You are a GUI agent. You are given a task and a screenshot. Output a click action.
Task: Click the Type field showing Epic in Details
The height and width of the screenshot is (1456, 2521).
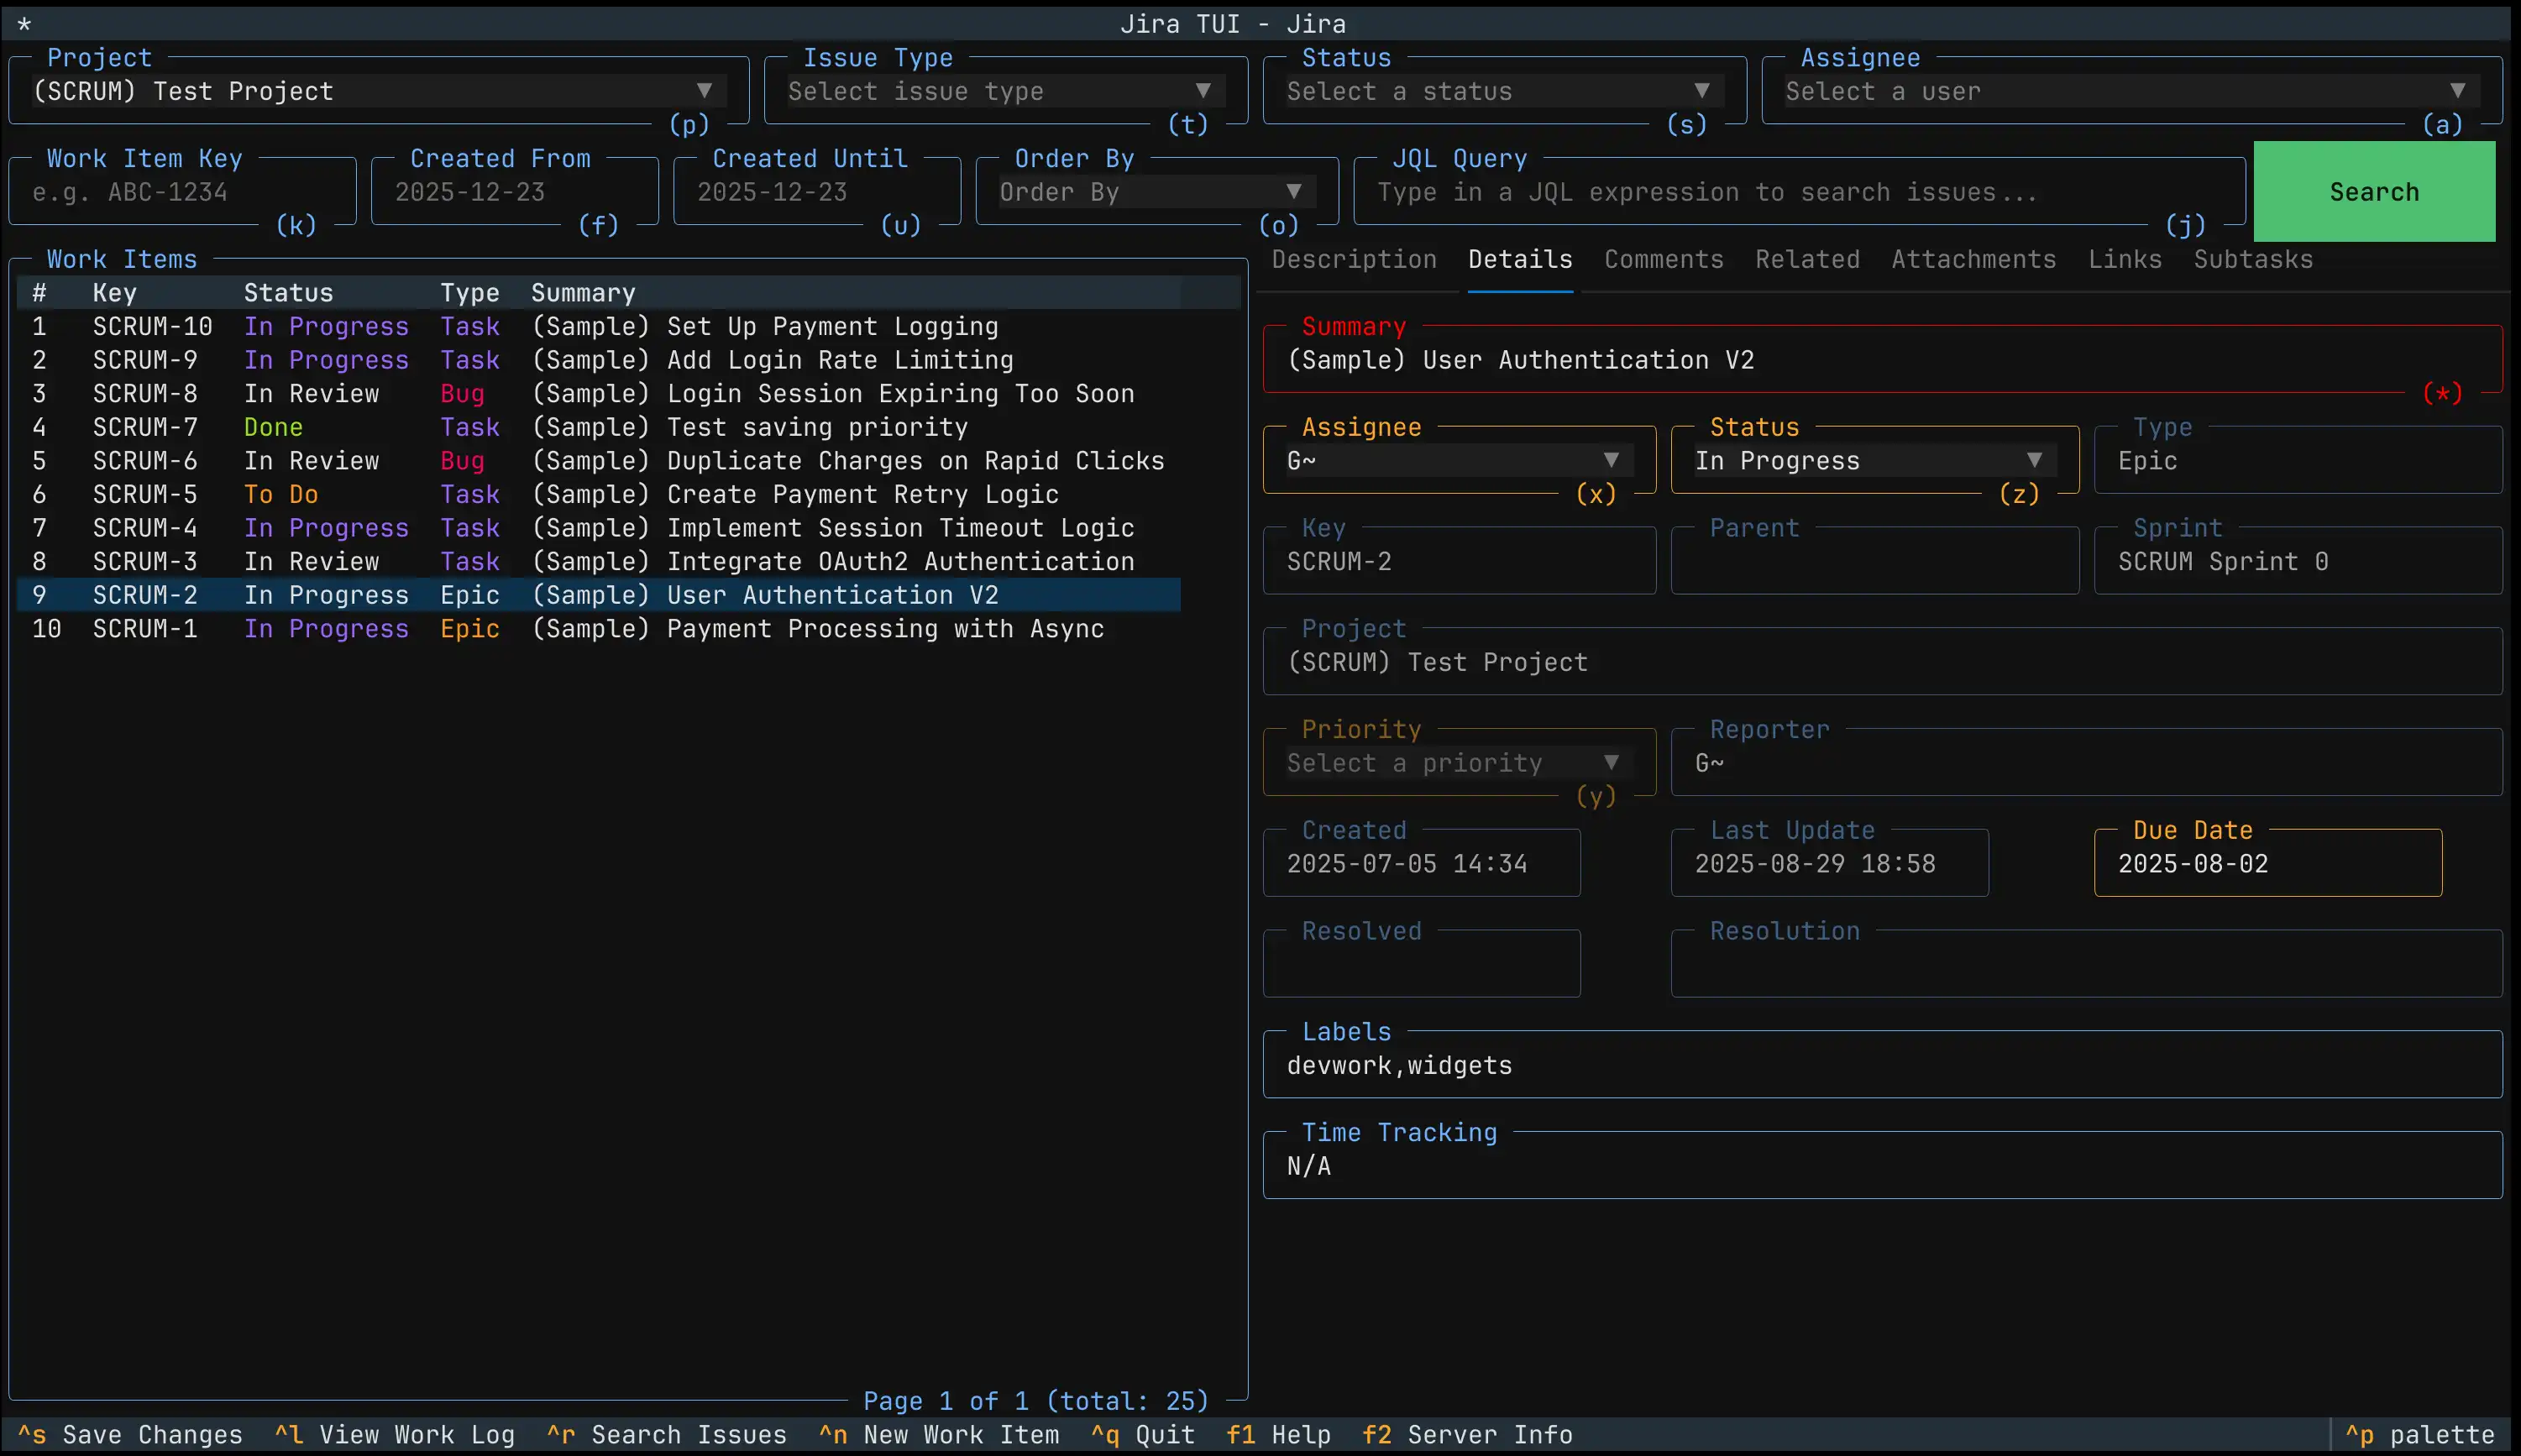click(2298, 461)
